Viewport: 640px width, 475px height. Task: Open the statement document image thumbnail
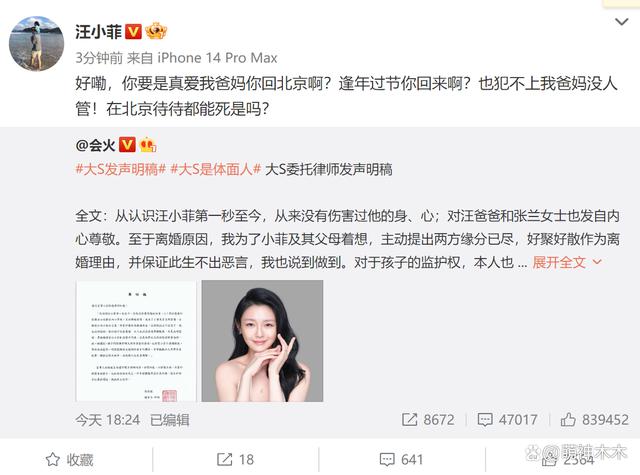coord(136,341)
